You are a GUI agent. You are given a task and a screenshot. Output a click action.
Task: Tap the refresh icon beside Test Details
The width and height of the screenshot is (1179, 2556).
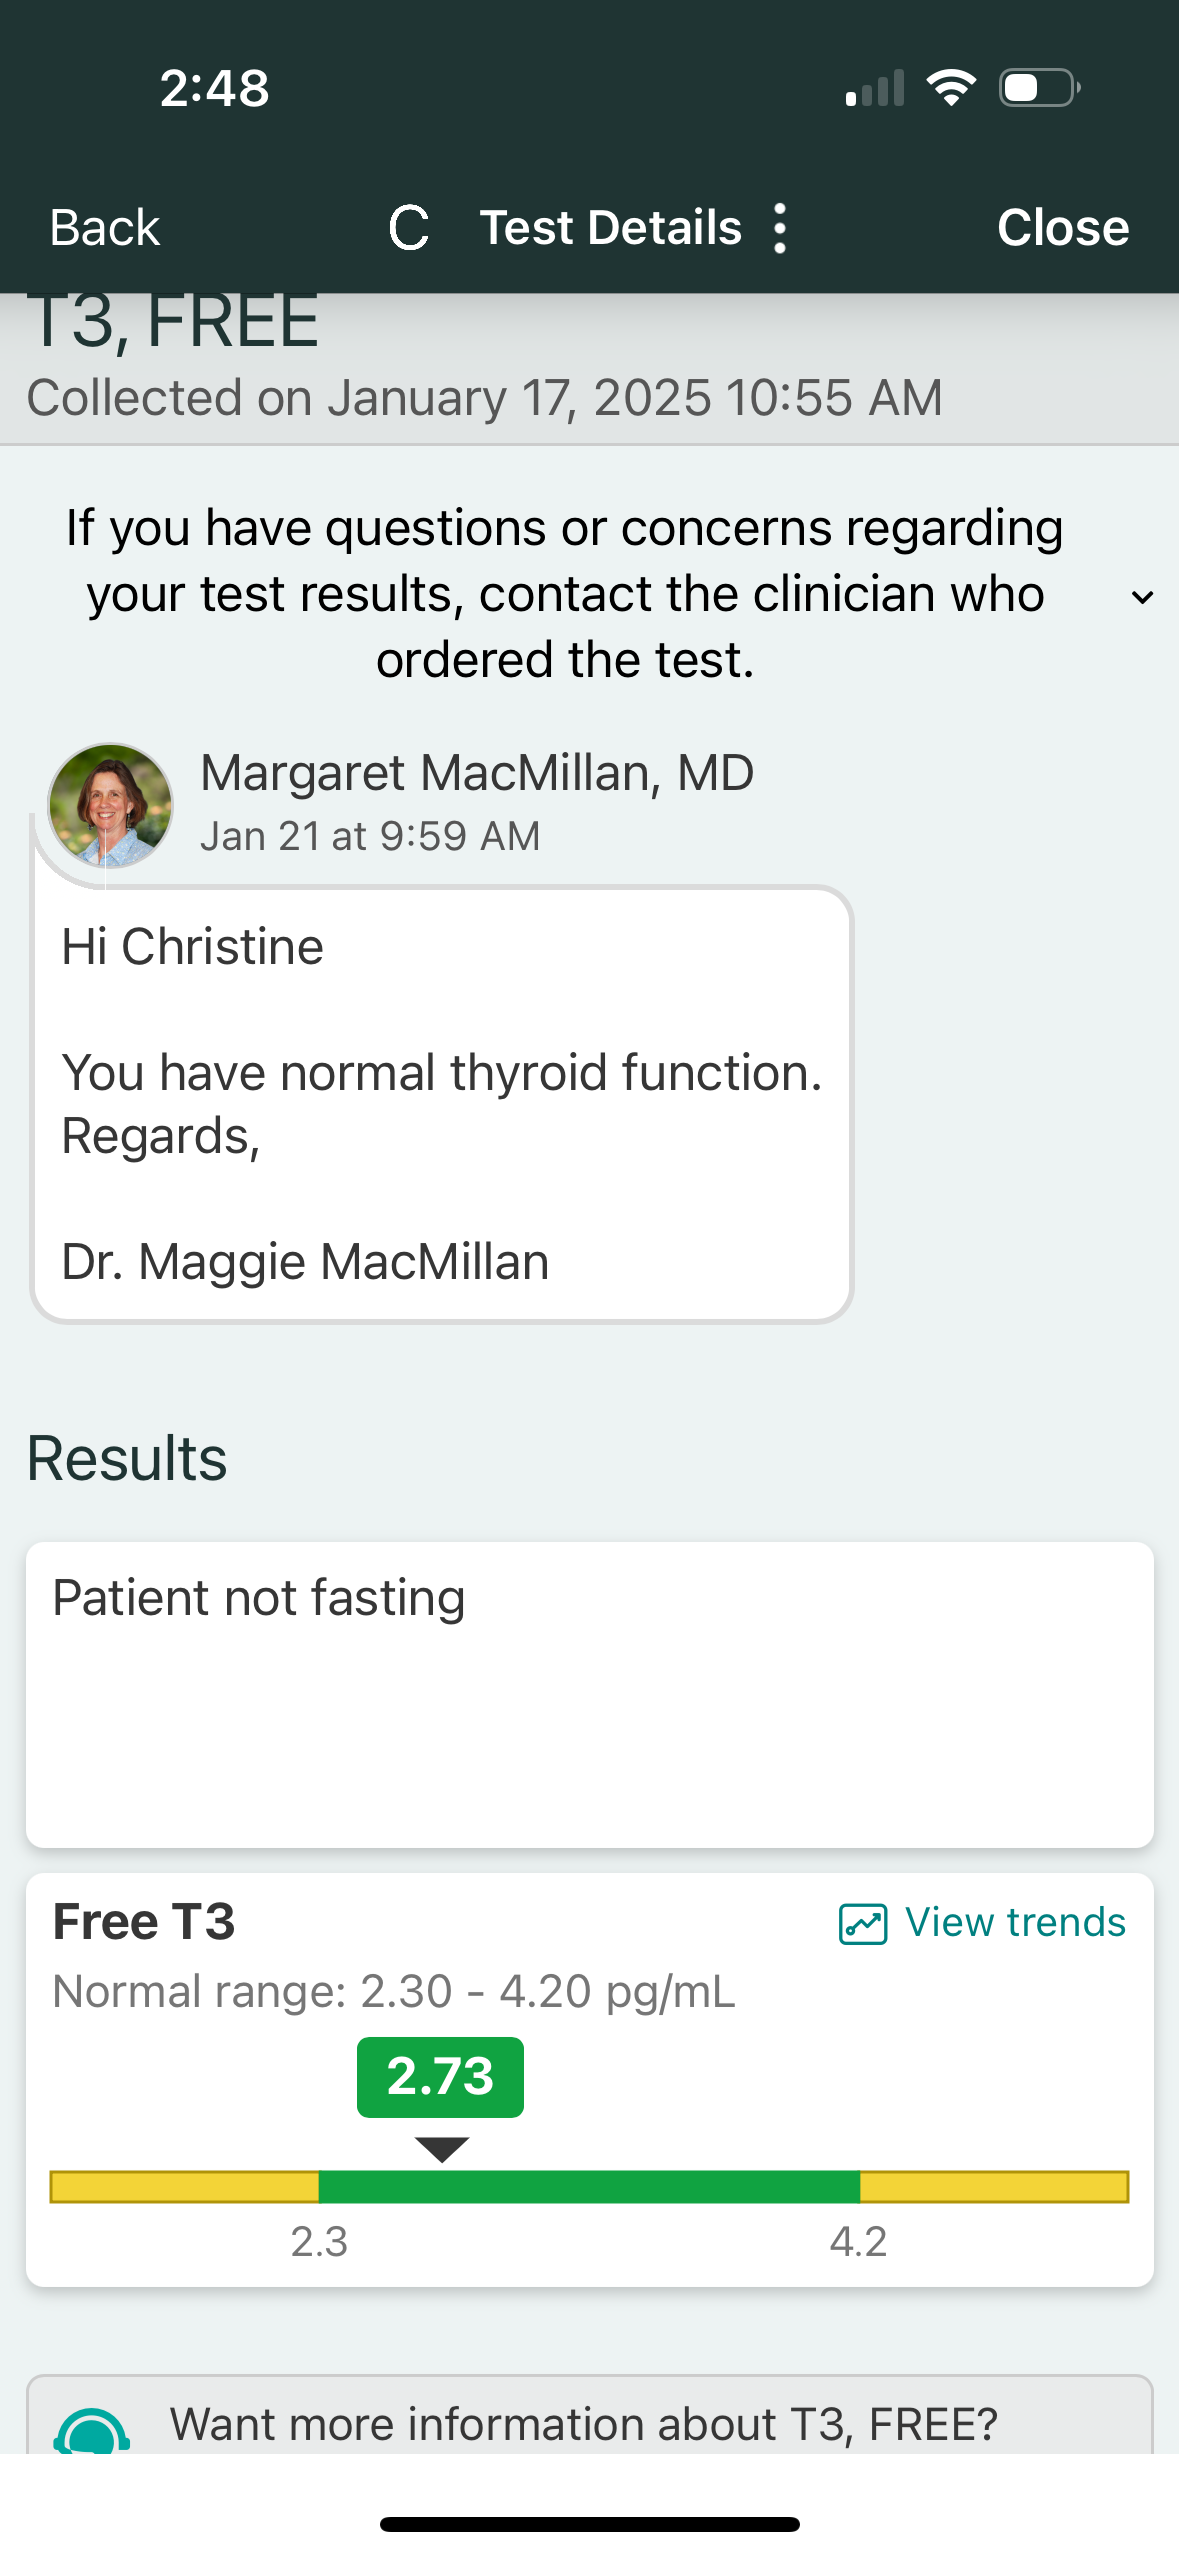[x=409, y=228]
